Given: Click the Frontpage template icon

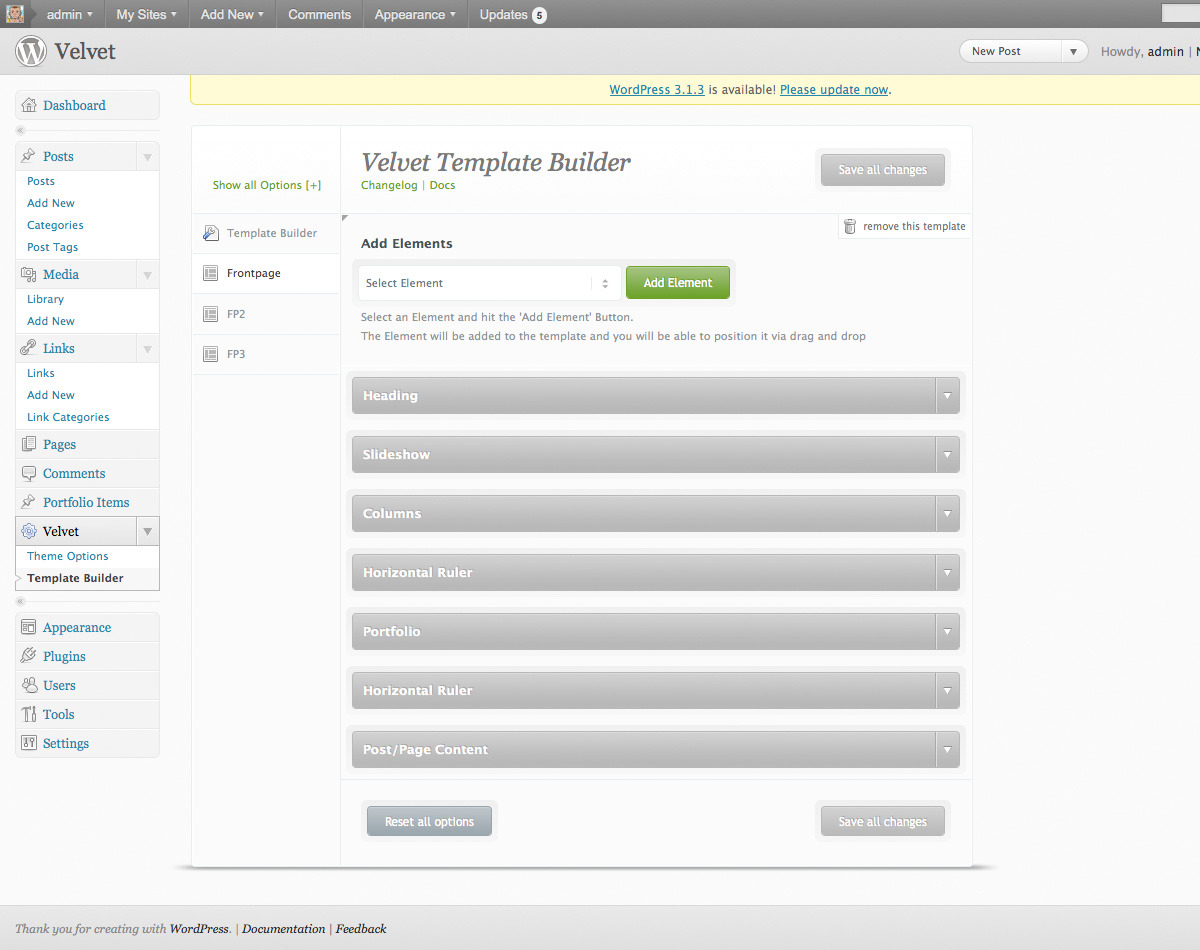Looking at the screenshot, I should 211,273.
